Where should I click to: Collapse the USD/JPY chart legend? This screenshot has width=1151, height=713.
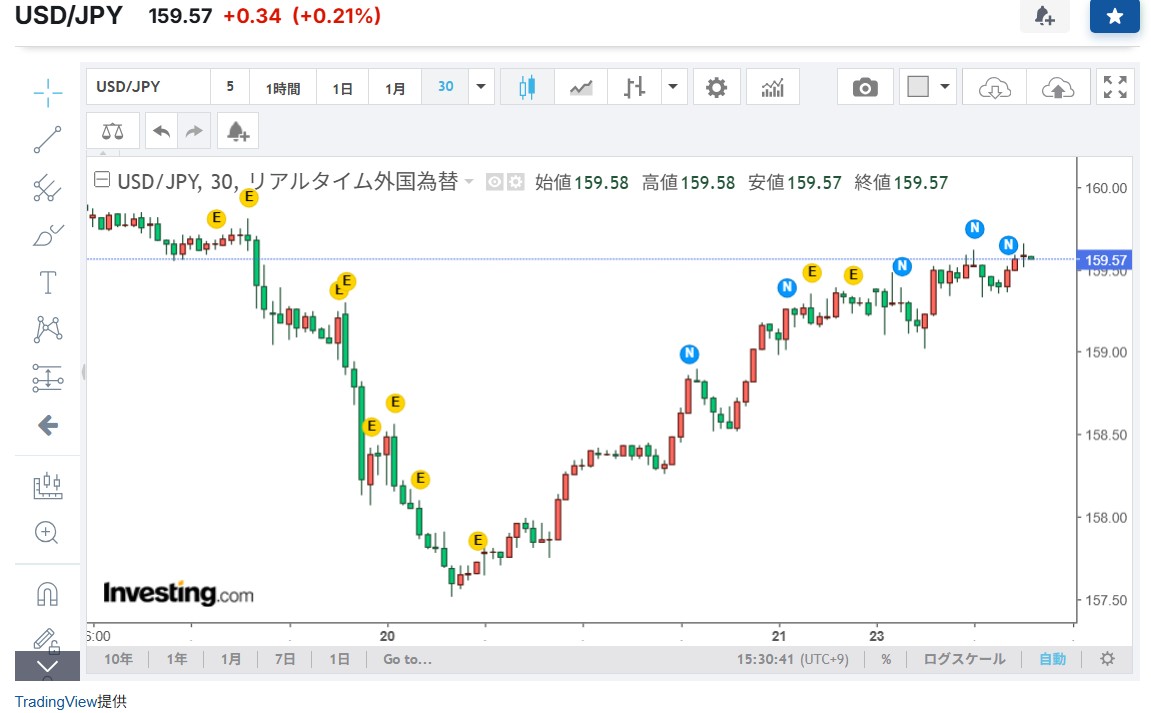(101, 181)
